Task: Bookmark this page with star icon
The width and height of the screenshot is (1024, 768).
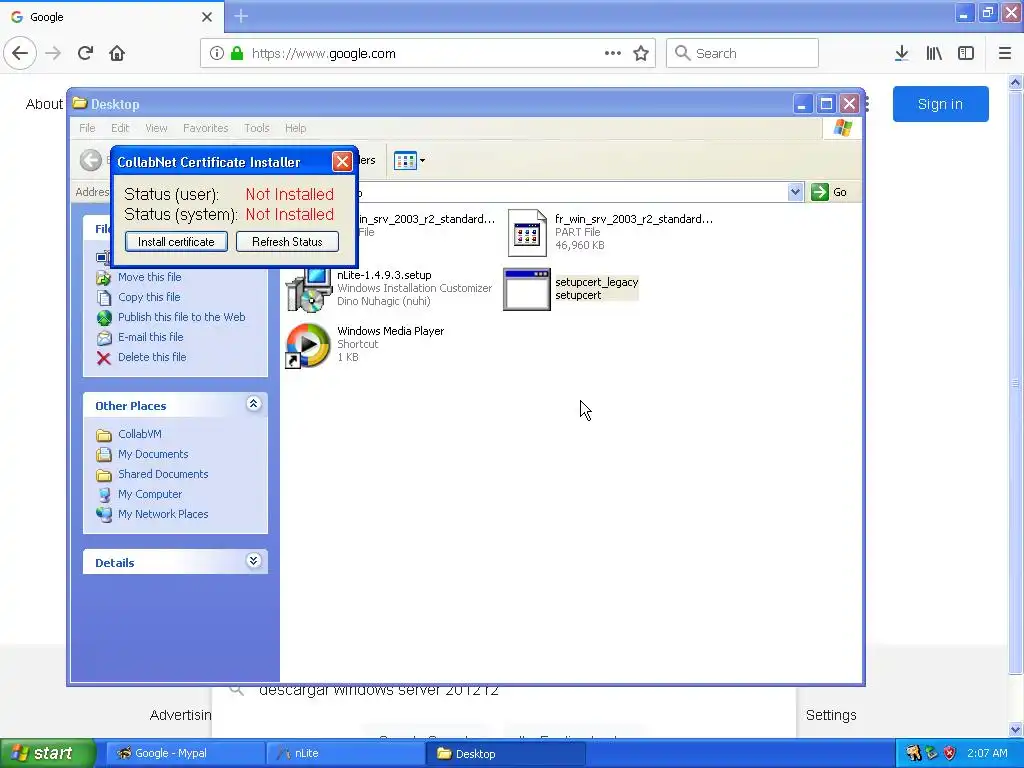Action: click(641, 53)
